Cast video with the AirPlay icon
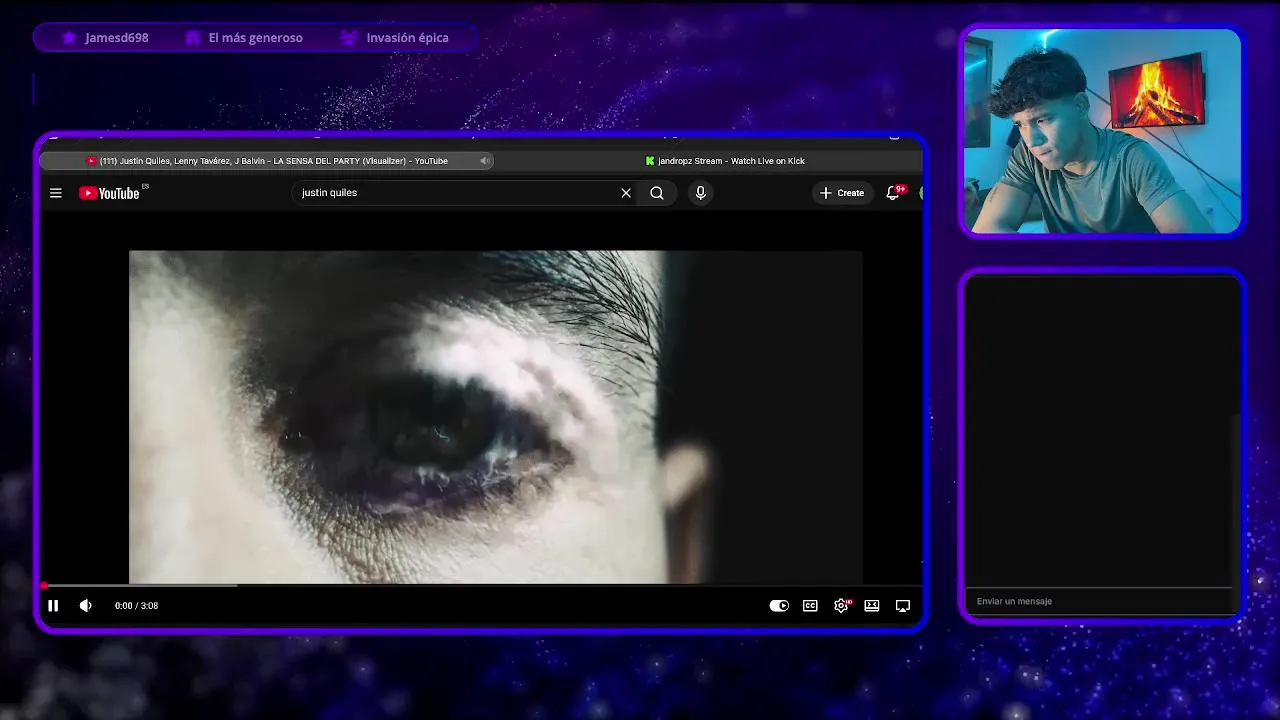The width and height of the screenshot is (1280, 720). pyautogui.click(x=903, y=605)
